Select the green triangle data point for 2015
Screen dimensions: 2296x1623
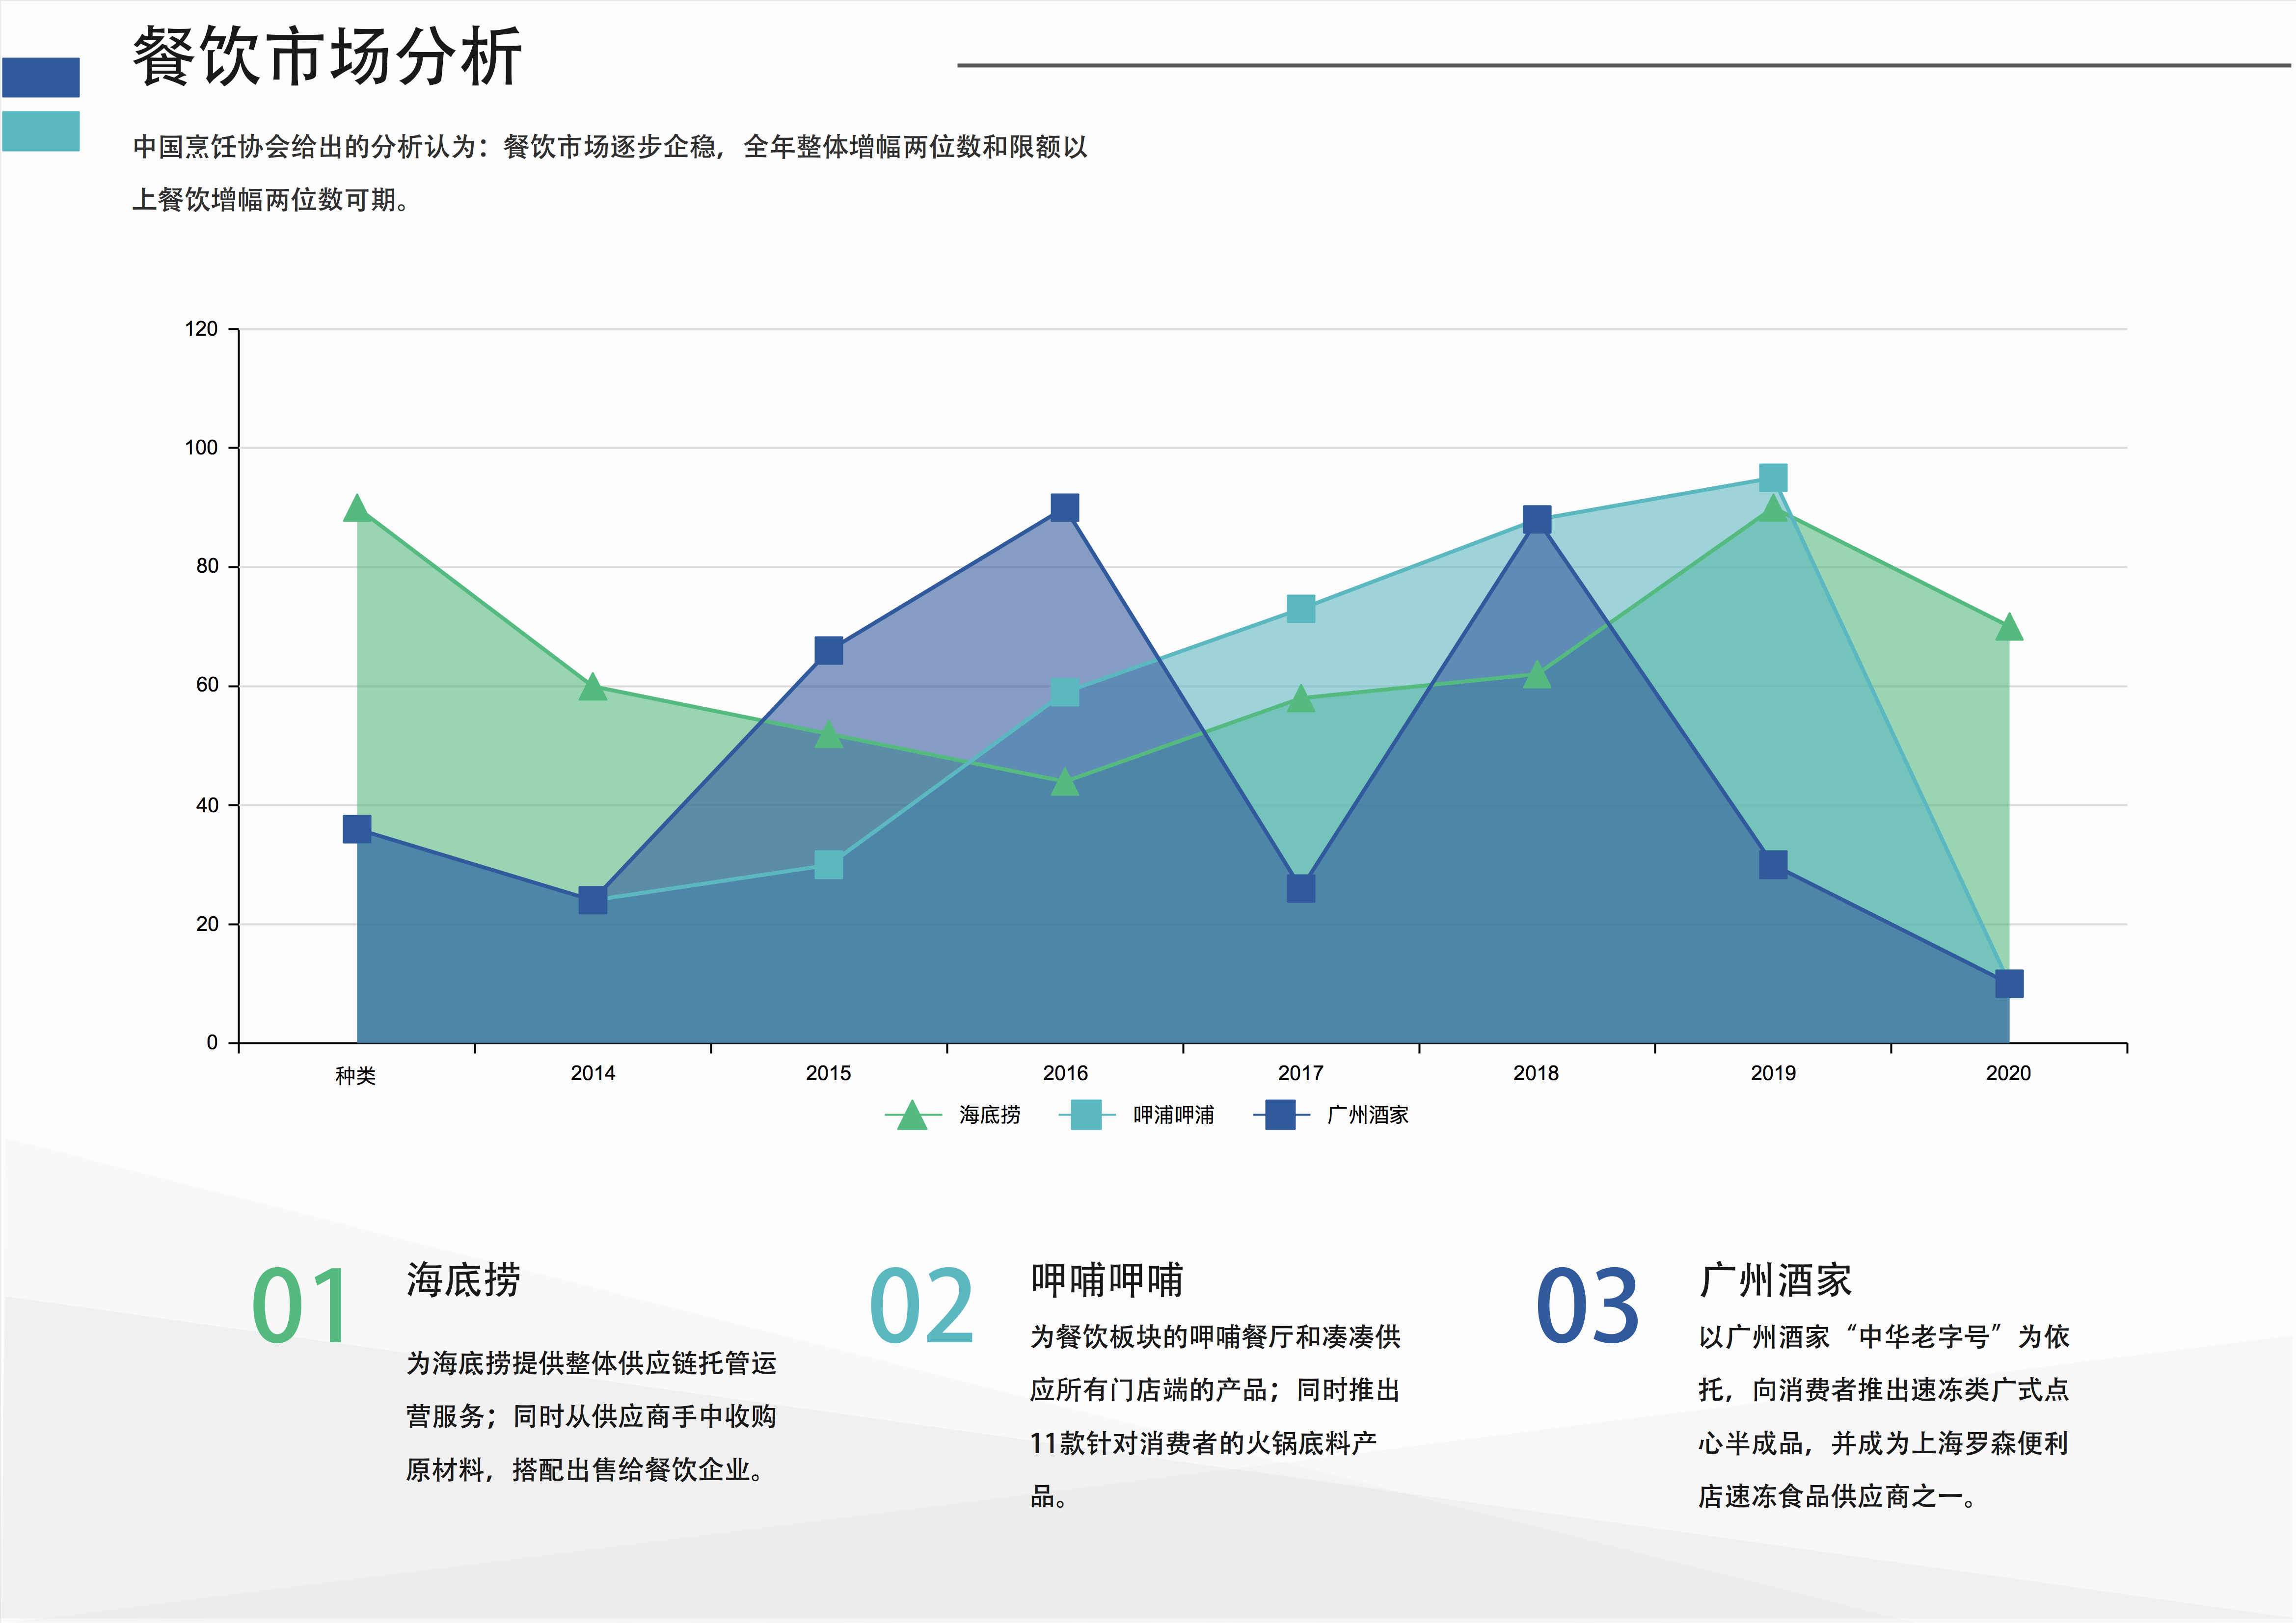coord(829,735)
